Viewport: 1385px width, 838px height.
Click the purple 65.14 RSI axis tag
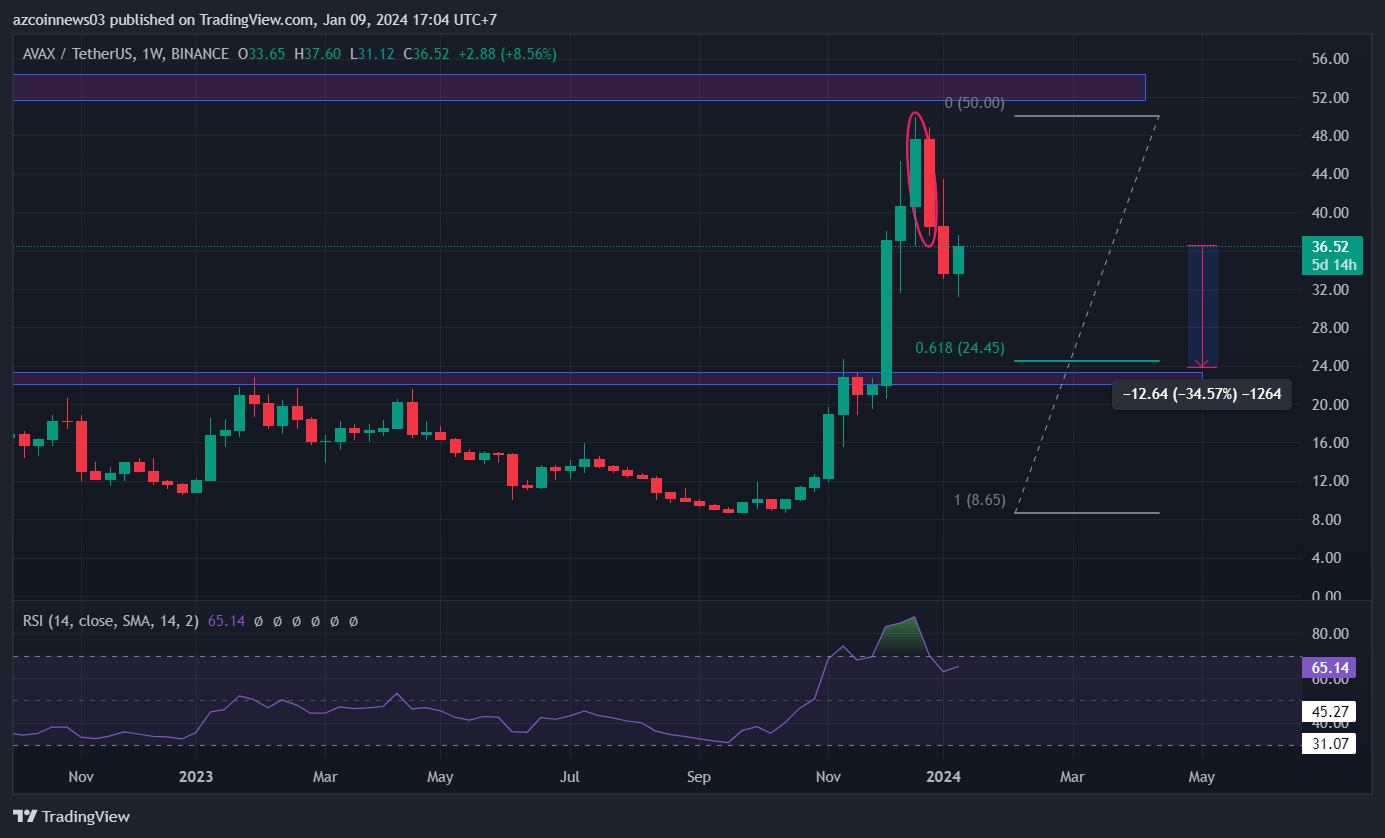coord(1330,666)
